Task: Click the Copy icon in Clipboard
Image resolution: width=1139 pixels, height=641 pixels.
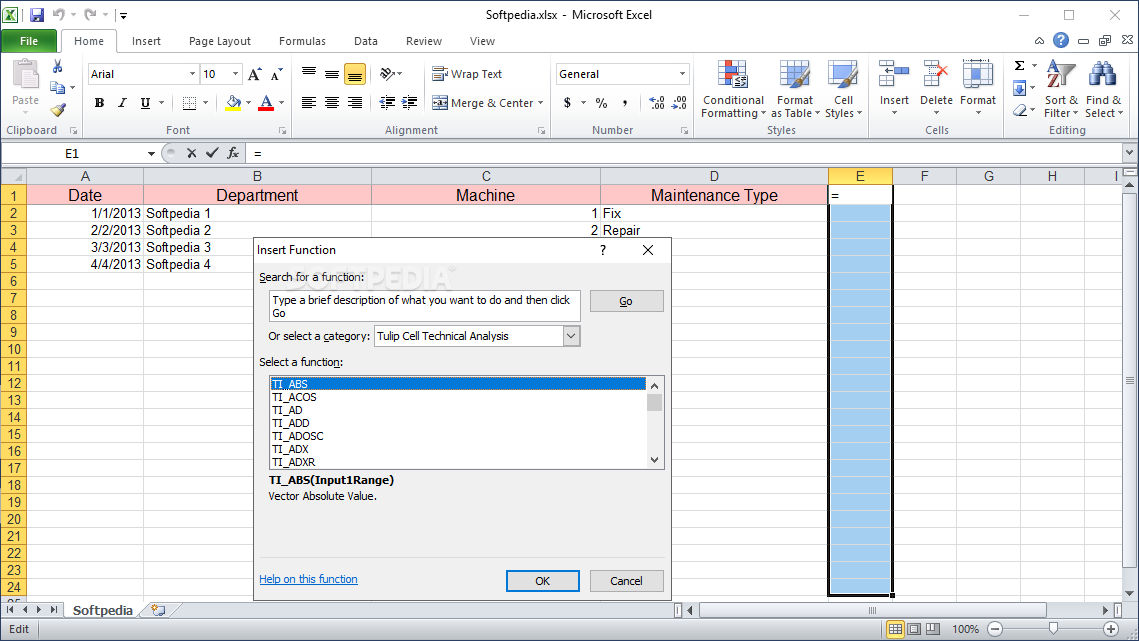Action: point(57,88)
